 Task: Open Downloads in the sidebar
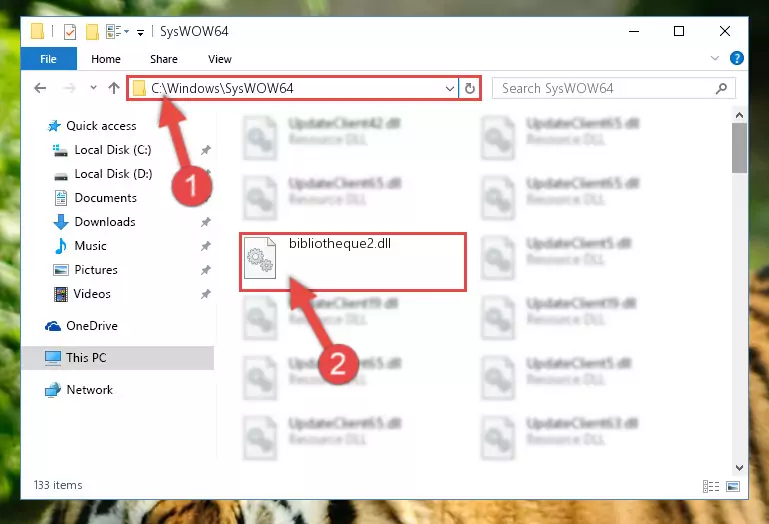(x=105, y=222)
